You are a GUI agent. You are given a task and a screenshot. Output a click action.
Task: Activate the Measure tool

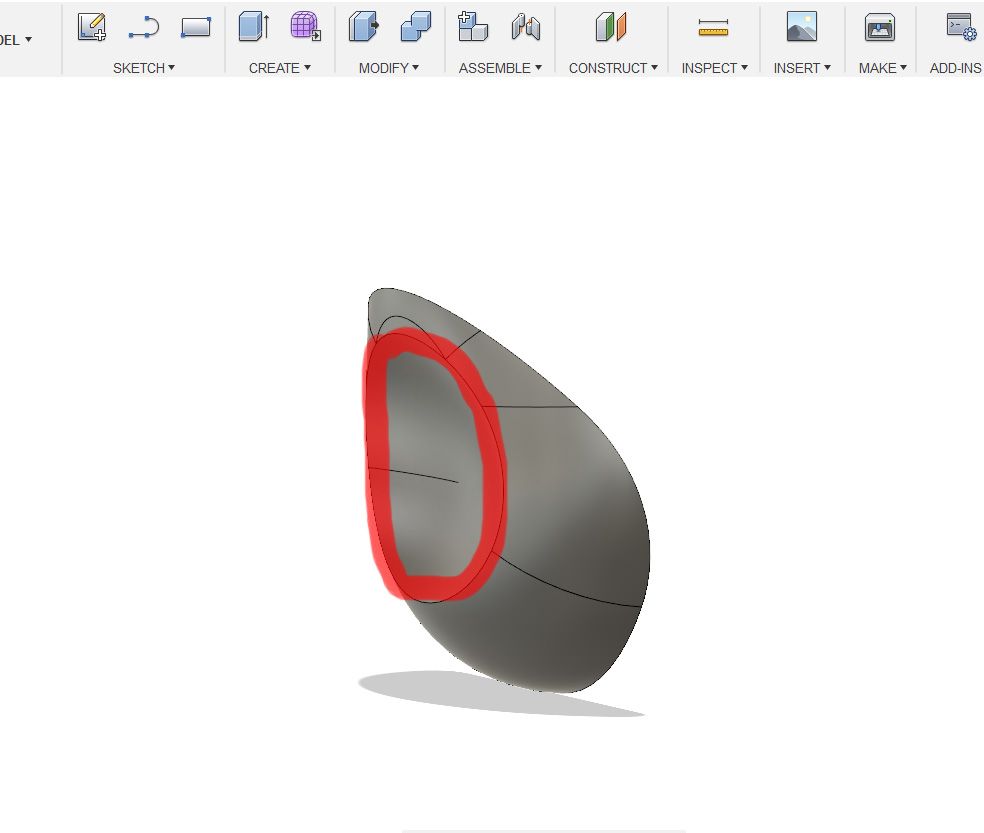point(714,28)
